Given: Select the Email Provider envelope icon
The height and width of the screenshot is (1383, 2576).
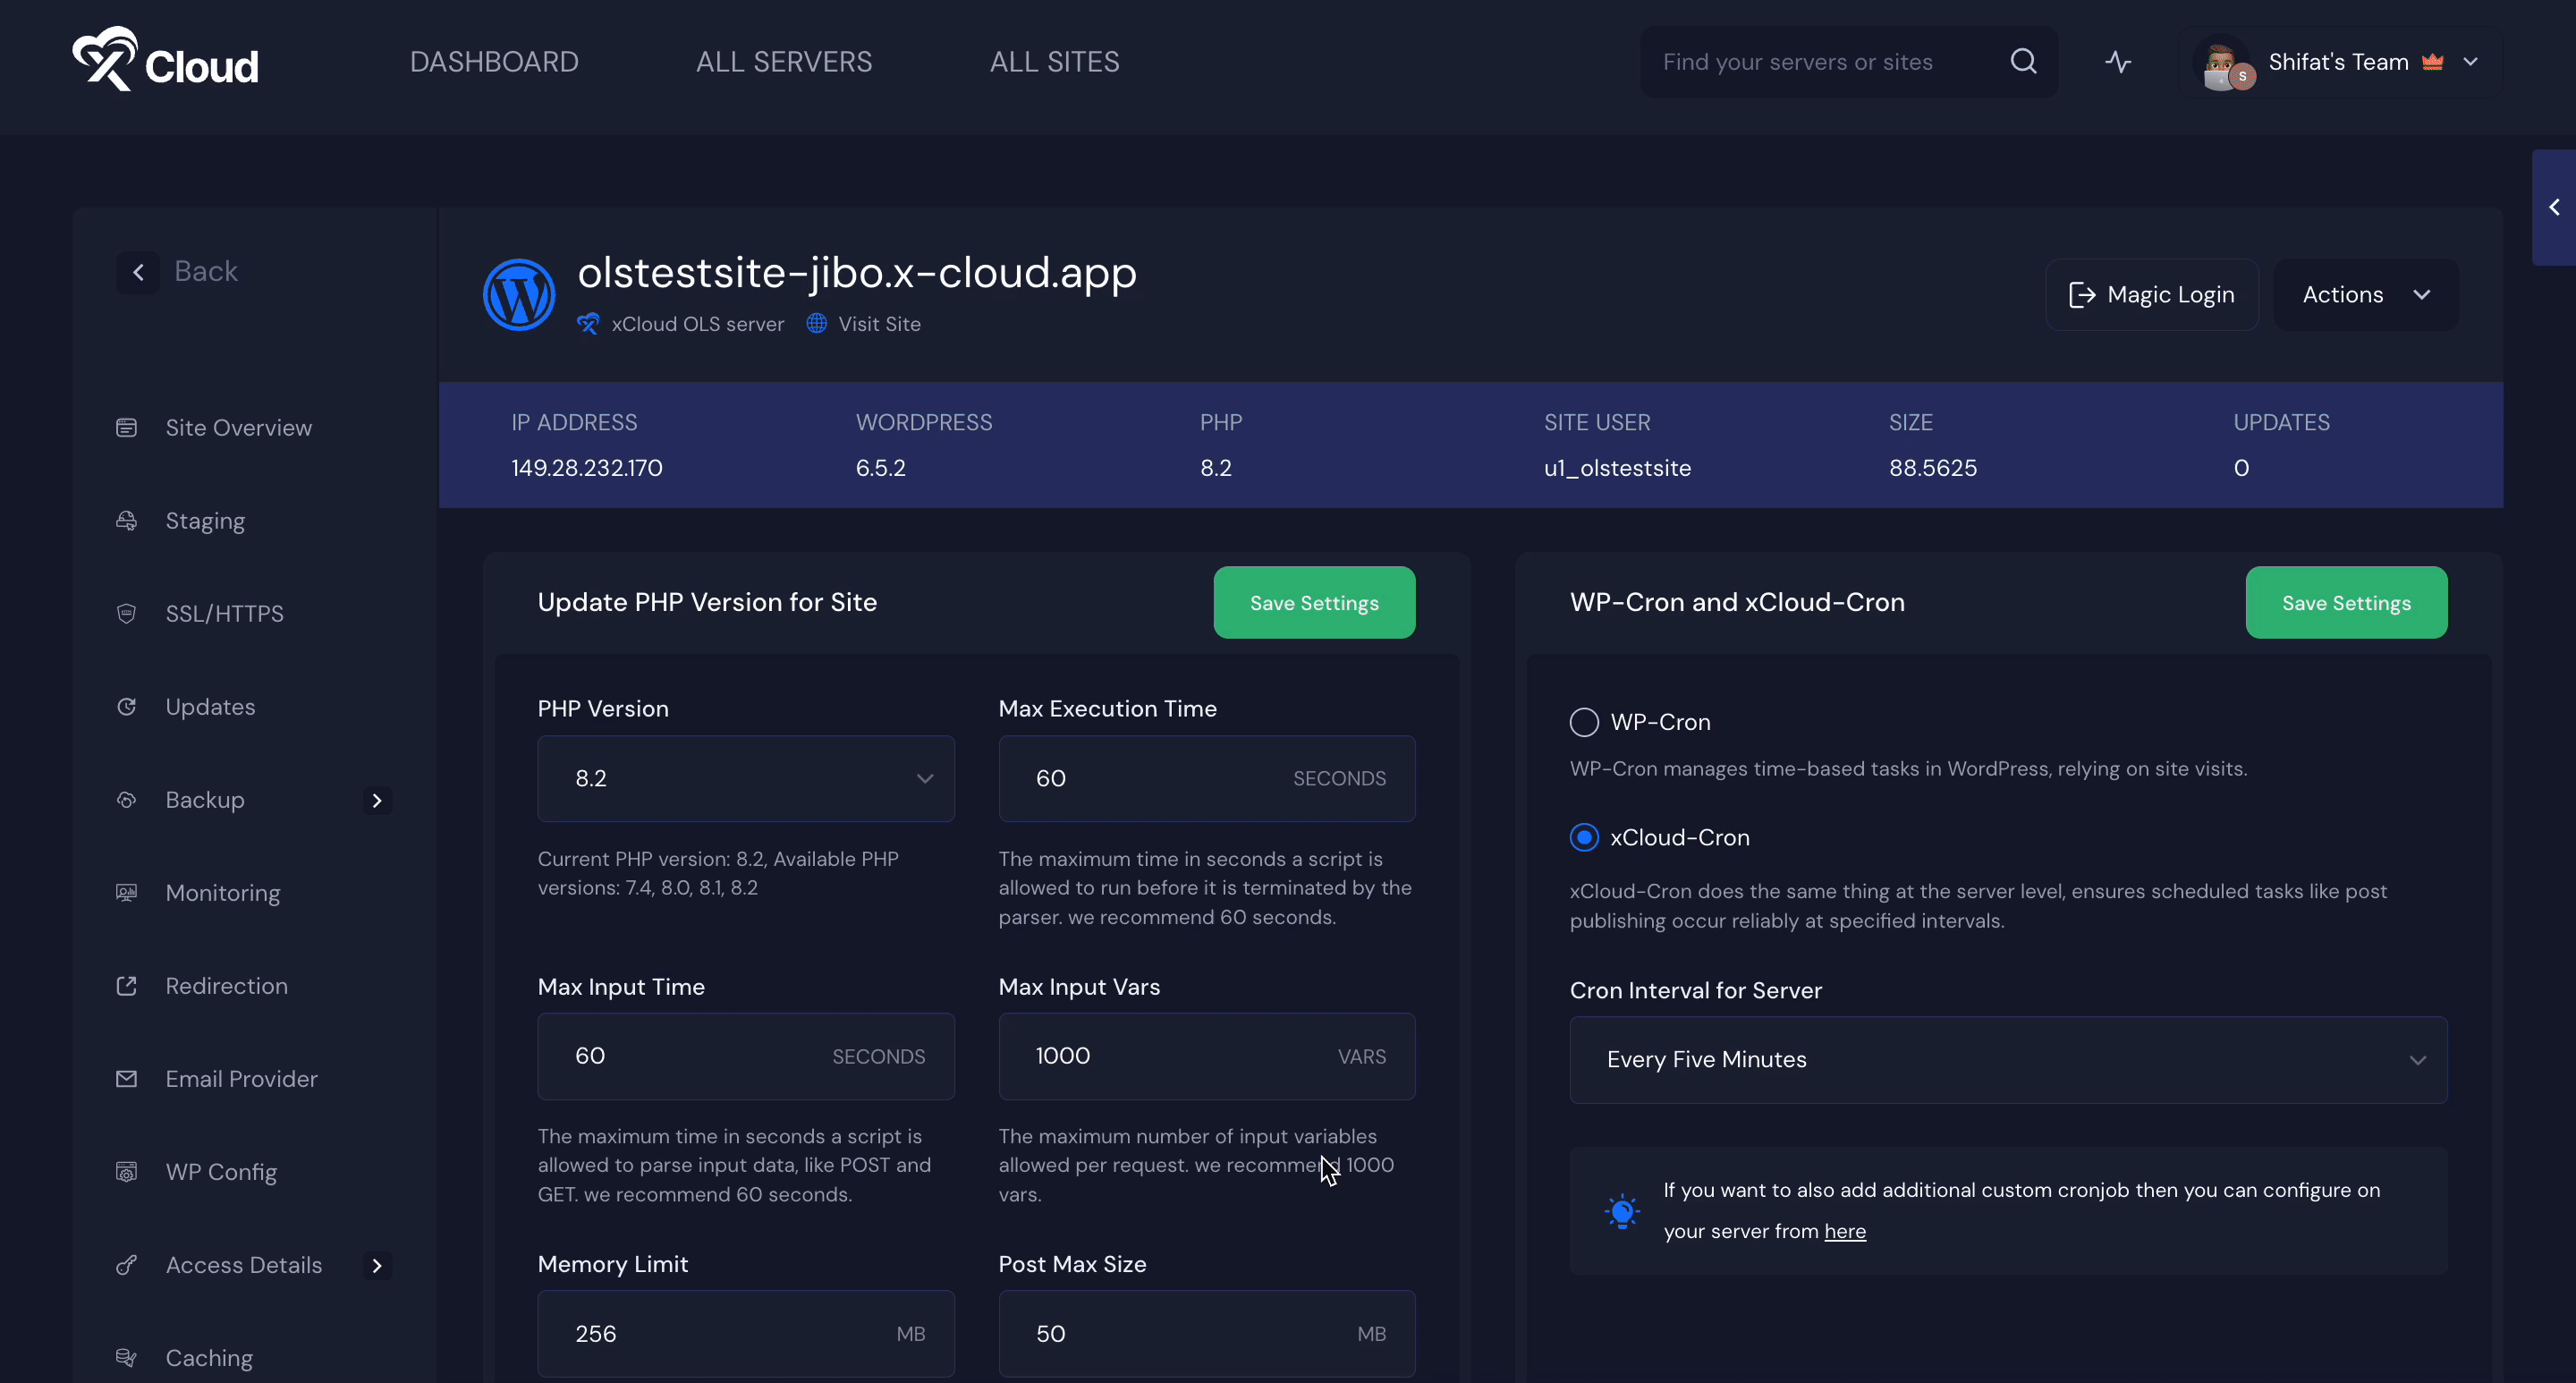Looking at the screenshot, I should click(127, 1078).
